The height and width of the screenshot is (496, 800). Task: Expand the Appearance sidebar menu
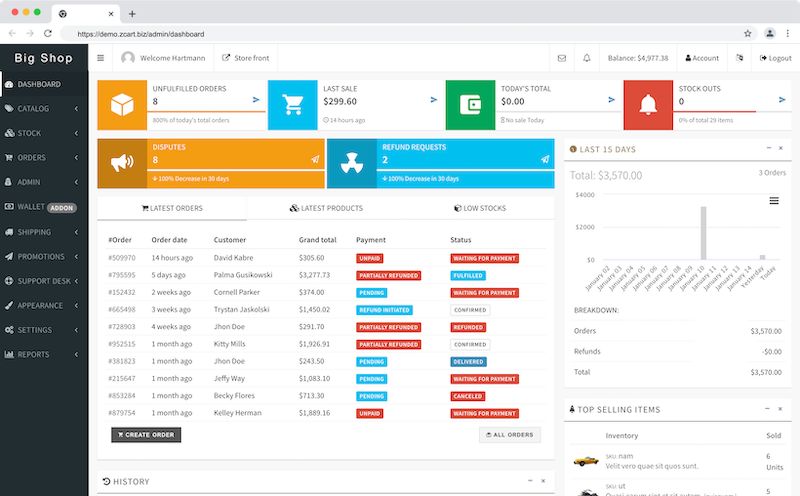pos(44,306)
